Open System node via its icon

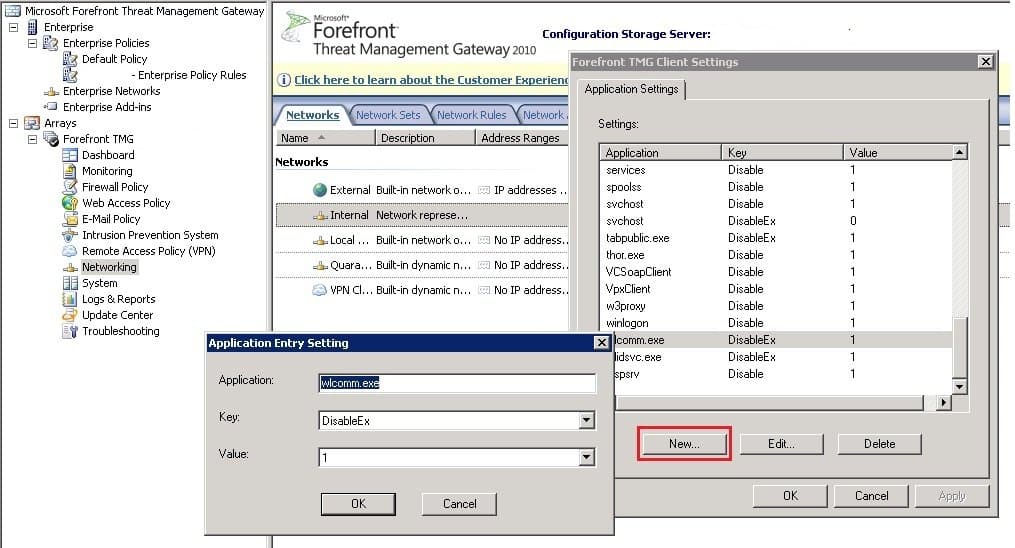(x=70, y=283)
